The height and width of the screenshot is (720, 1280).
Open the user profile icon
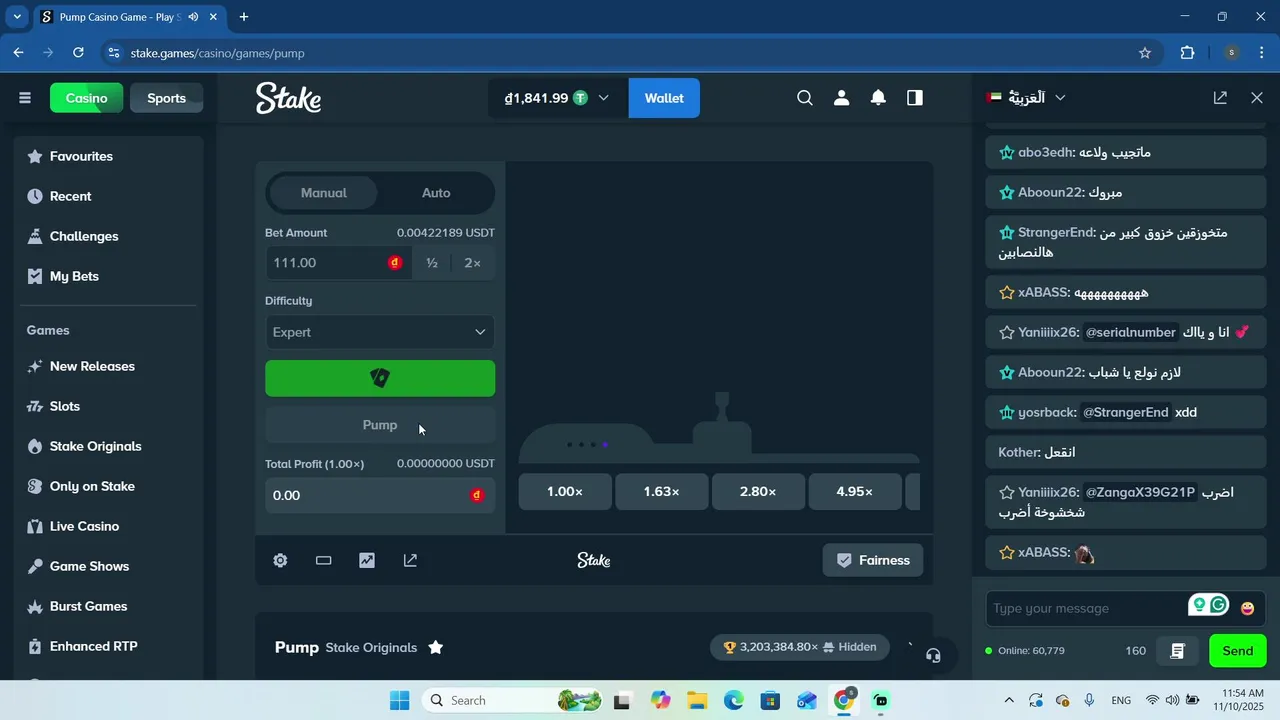[x=841, y=98]
